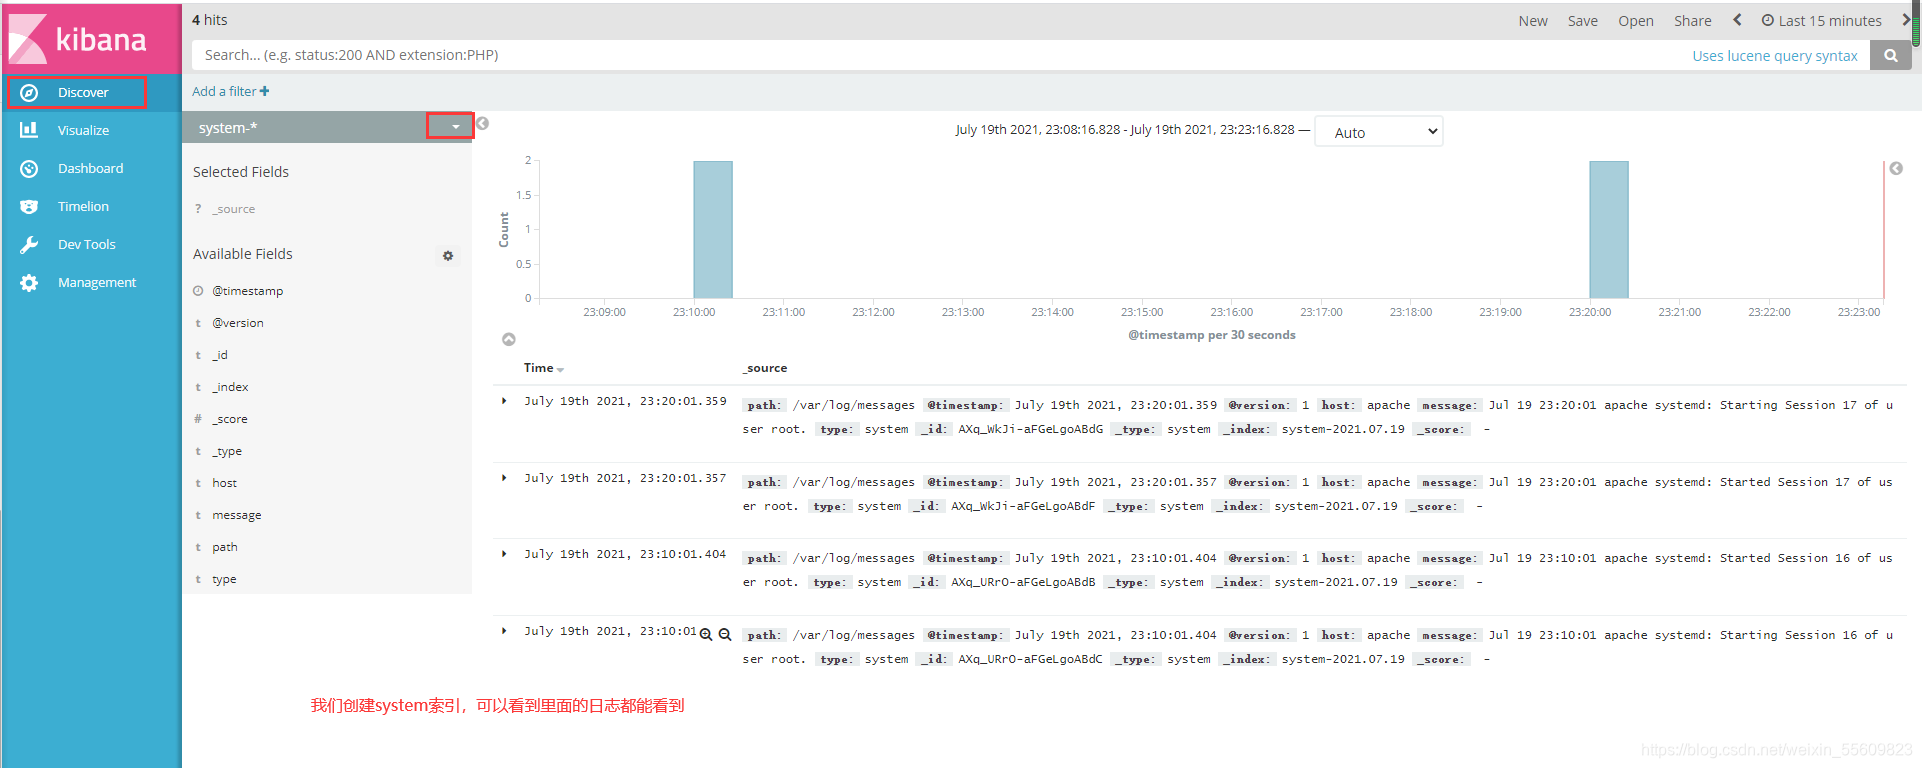Select the message field
The width and height of the screenshot is (1922, 768).
[x=237, y=515]
